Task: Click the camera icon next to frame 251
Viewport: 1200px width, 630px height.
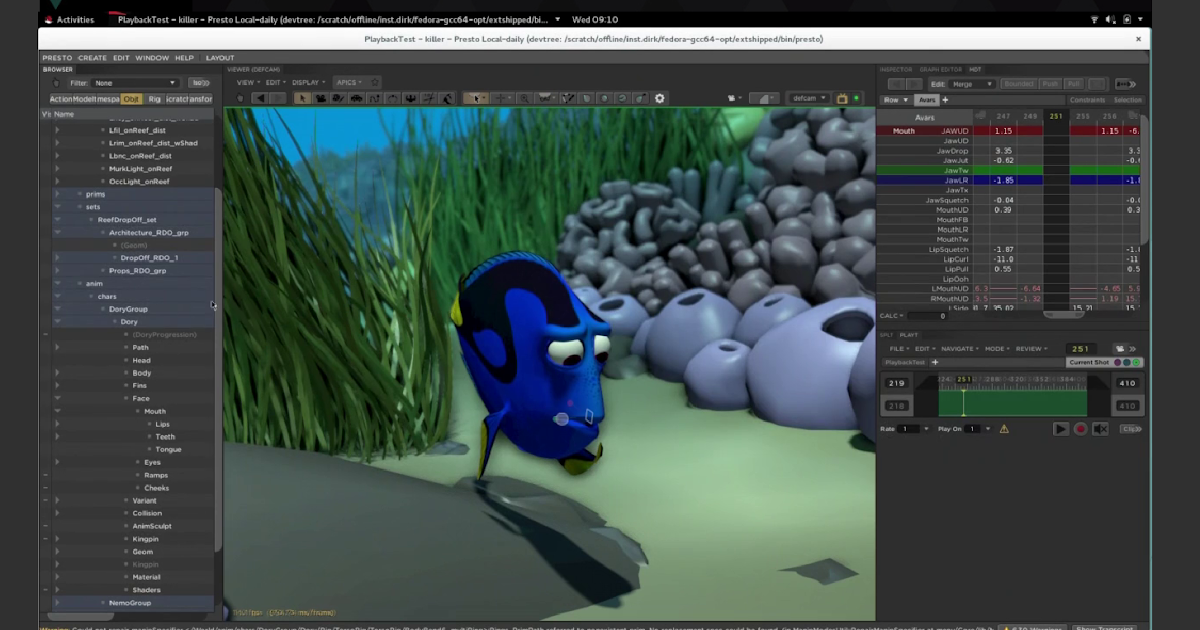Action: point(1121,349)
